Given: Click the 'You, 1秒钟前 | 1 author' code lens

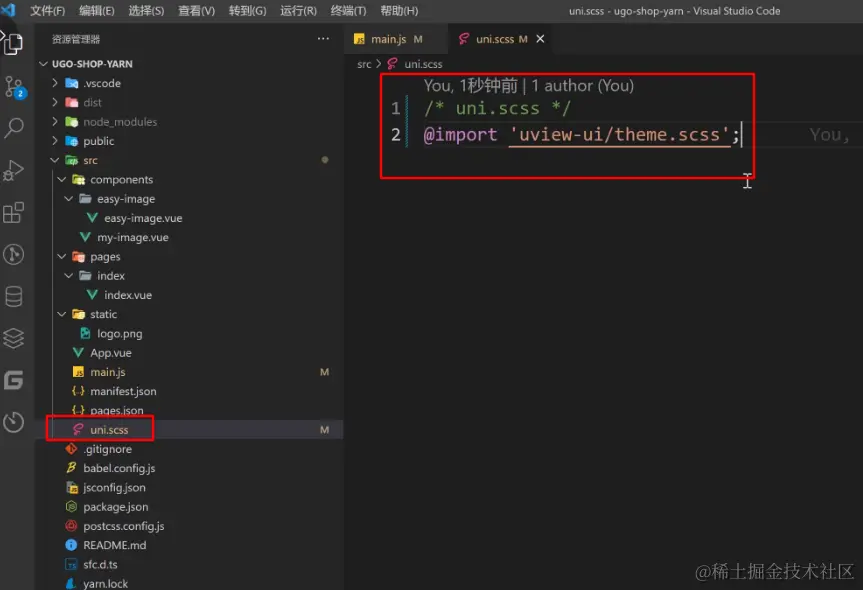Looking at the screenshot, I should point(528,86).
